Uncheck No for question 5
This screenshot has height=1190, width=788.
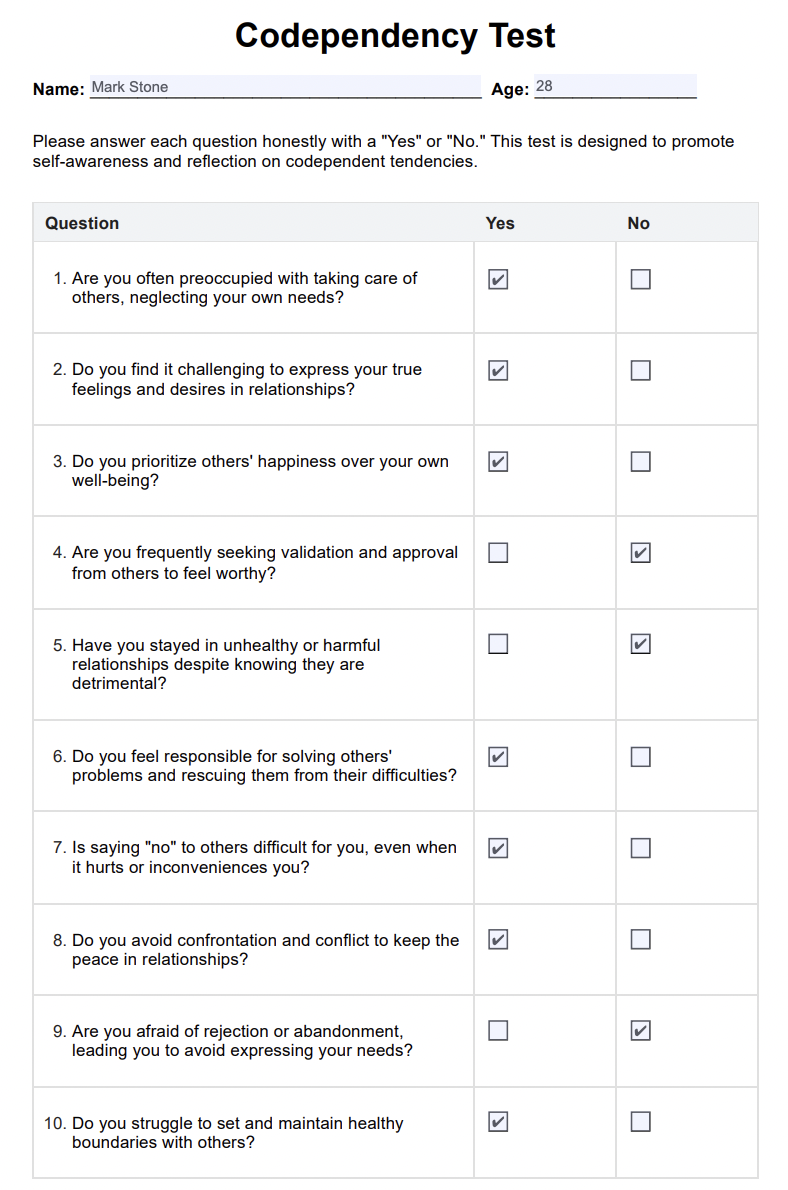click(641, 645)
